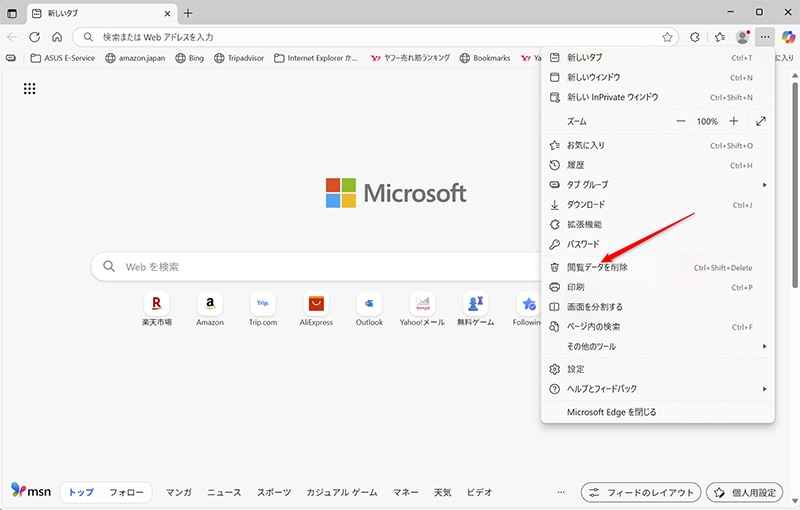800x510 pixels.
Task: Select 閲覧データを削除 menu item
Action: point(657,267)
